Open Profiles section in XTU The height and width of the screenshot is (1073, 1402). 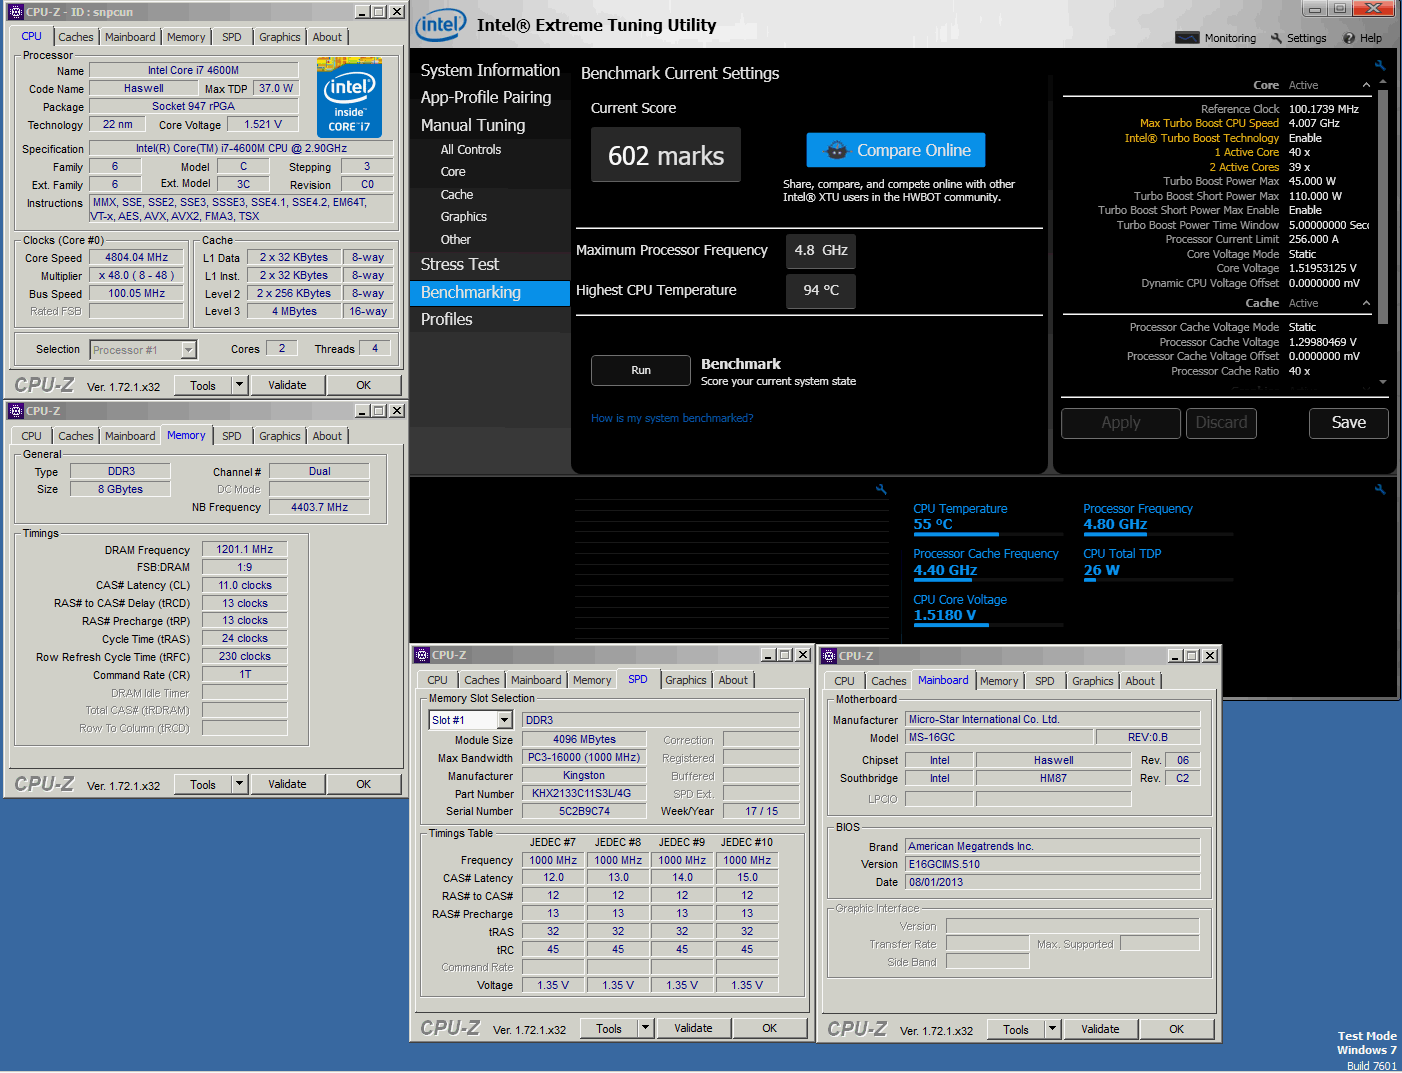pos(447,319)
